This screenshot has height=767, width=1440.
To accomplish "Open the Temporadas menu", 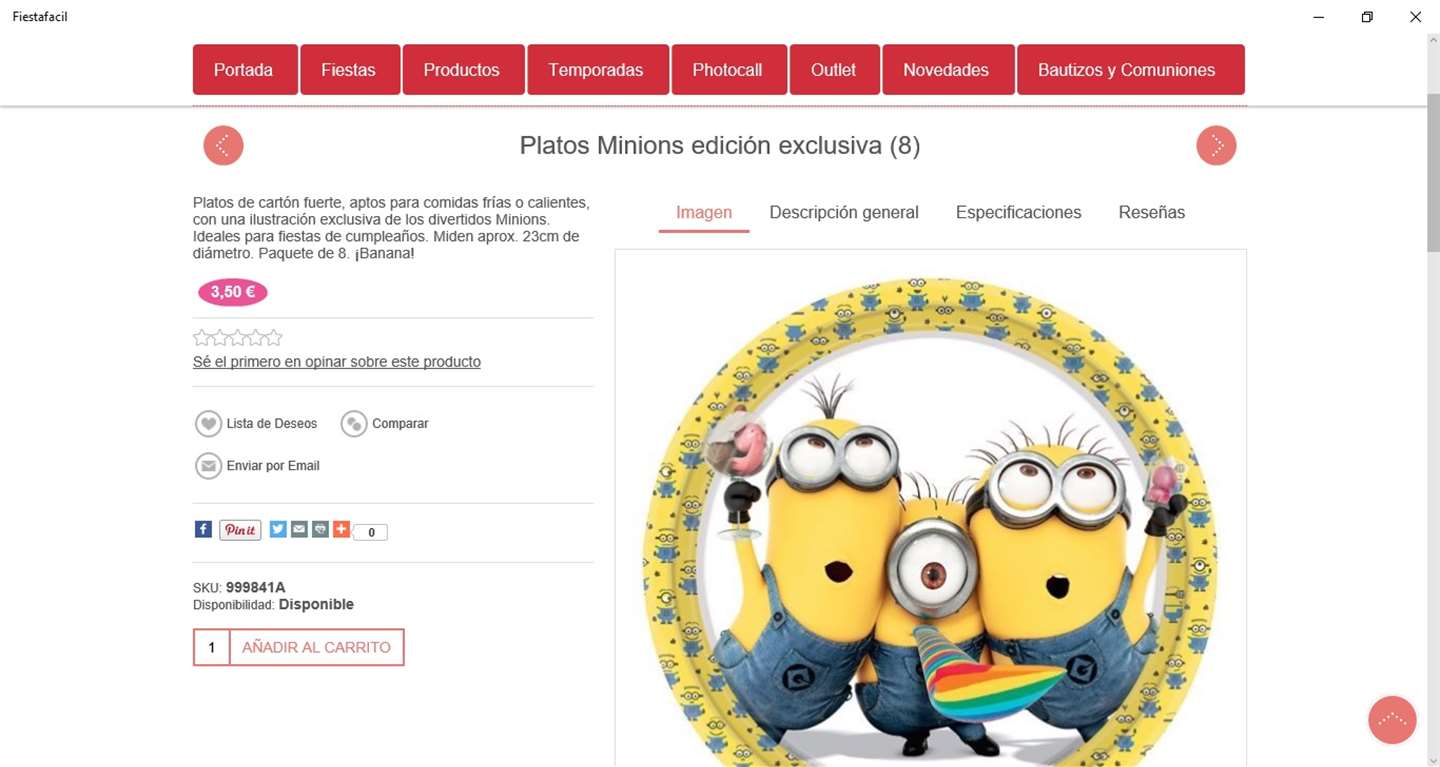I will point(597,70).
